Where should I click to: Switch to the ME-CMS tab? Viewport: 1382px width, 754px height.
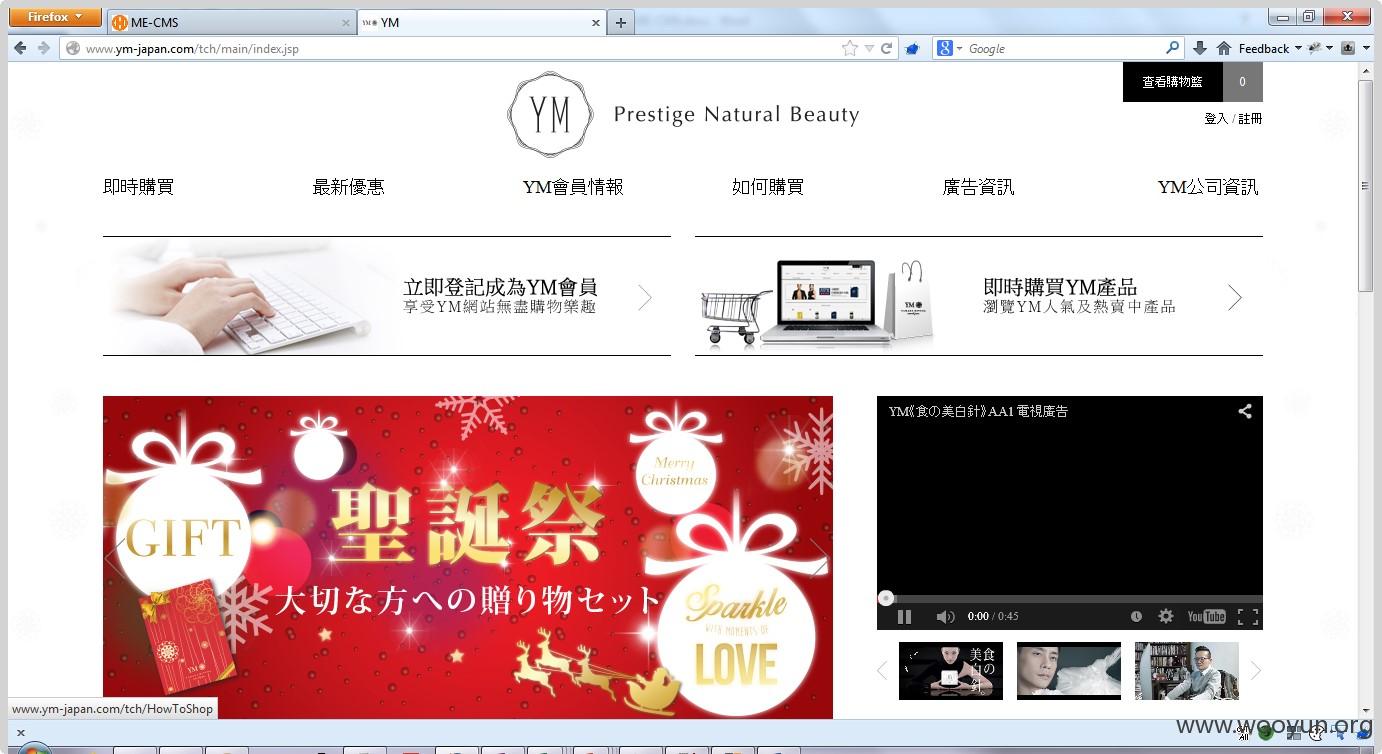[x=231, y=22]
